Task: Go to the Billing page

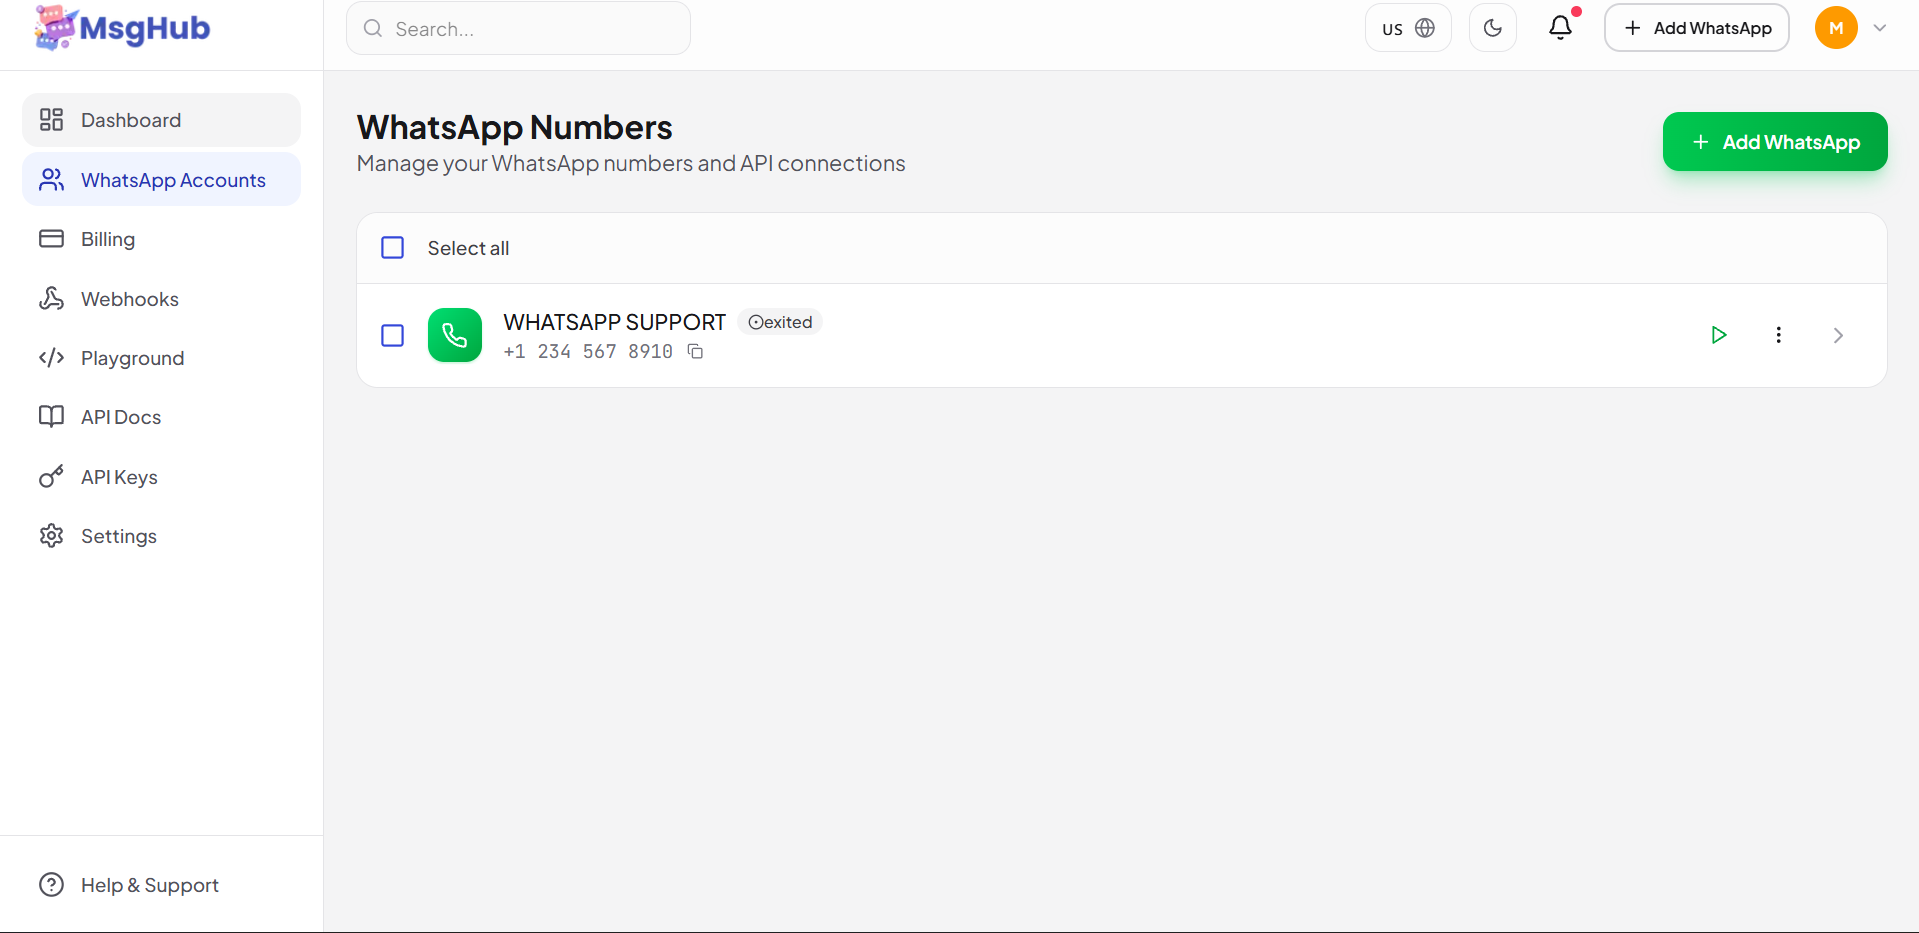Action: [161, 239]
